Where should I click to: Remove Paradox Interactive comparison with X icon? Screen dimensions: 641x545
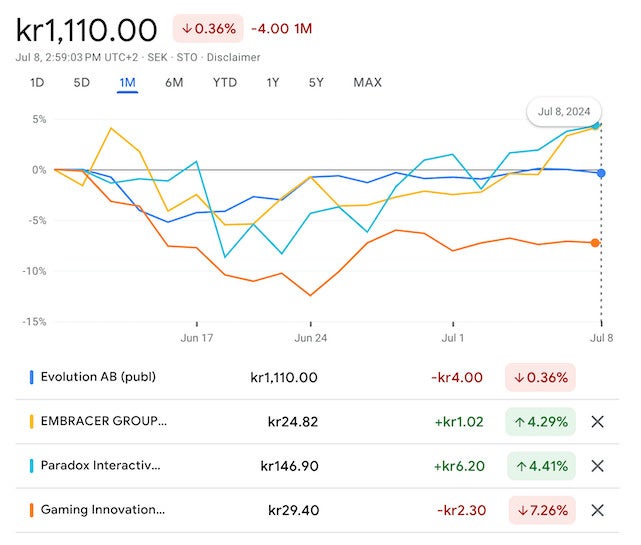(x=598, y=466)
